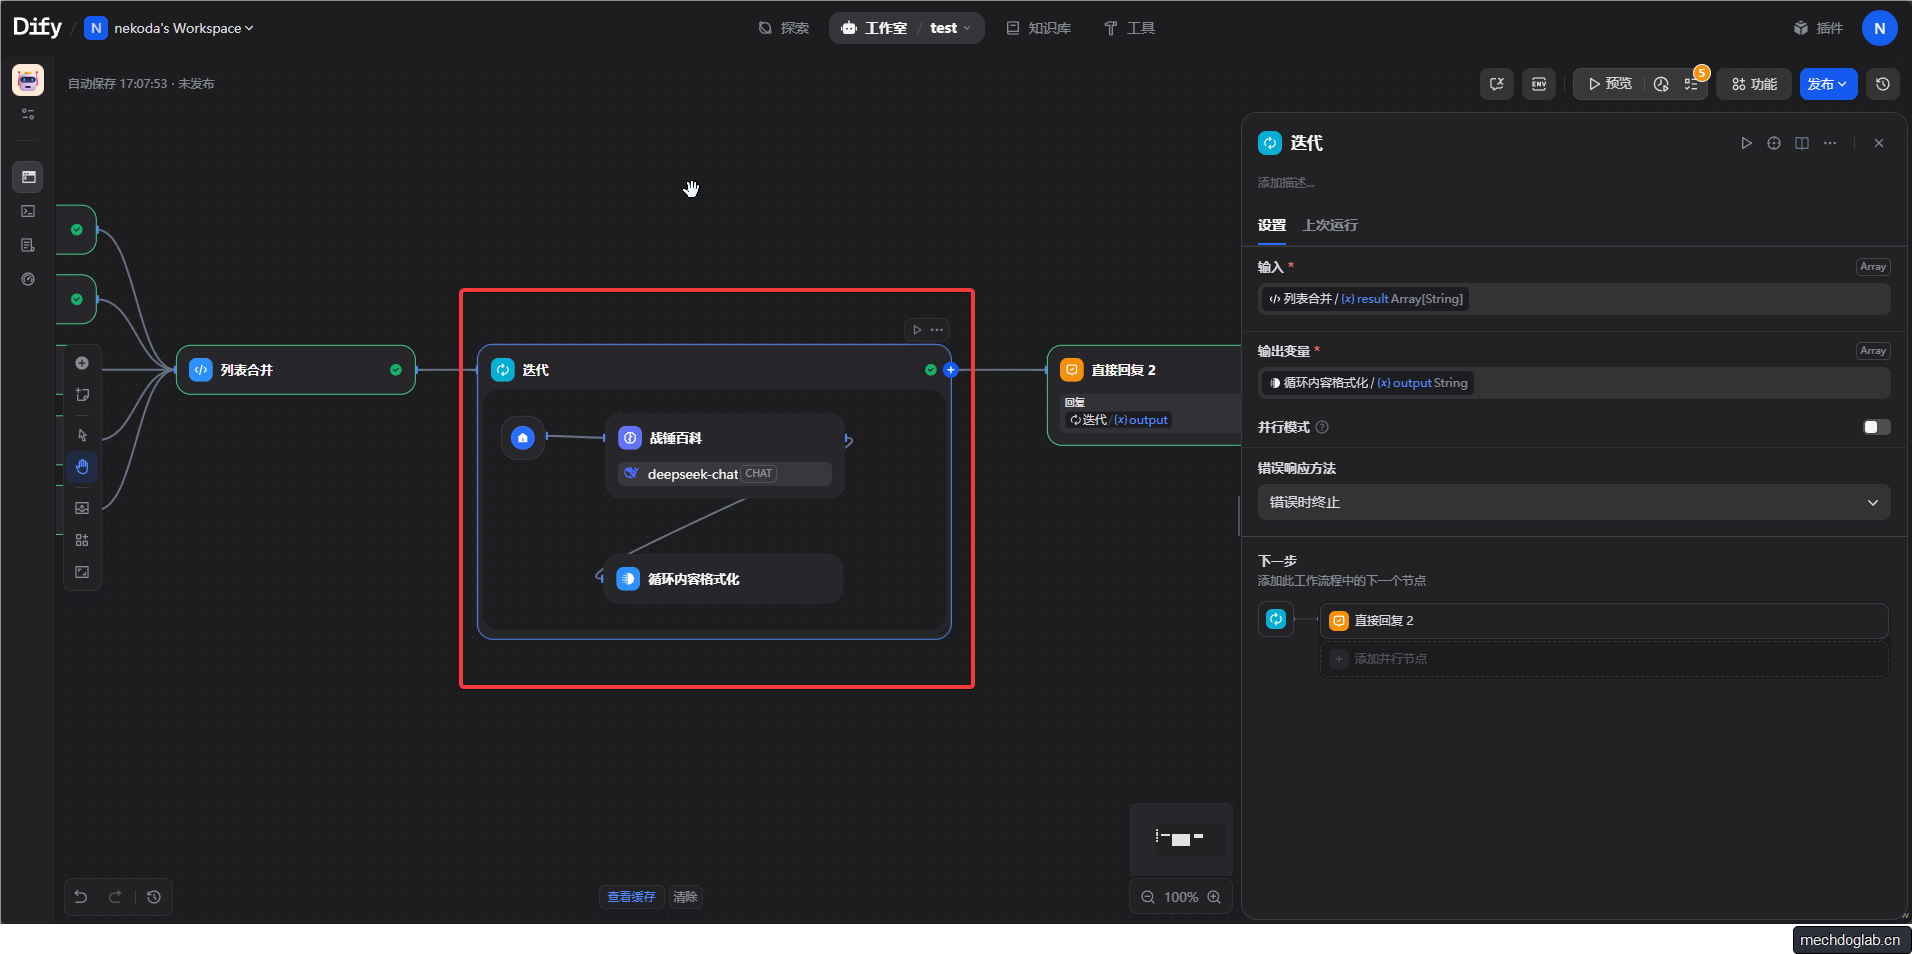Close the 迭代 settings panel

click(1879, 143)
